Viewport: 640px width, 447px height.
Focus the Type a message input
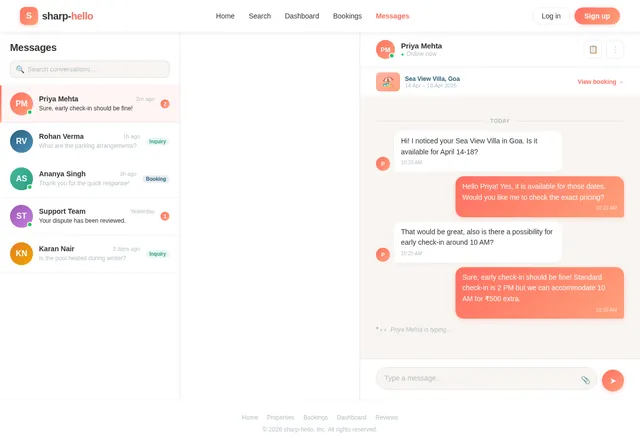[478, 379]
